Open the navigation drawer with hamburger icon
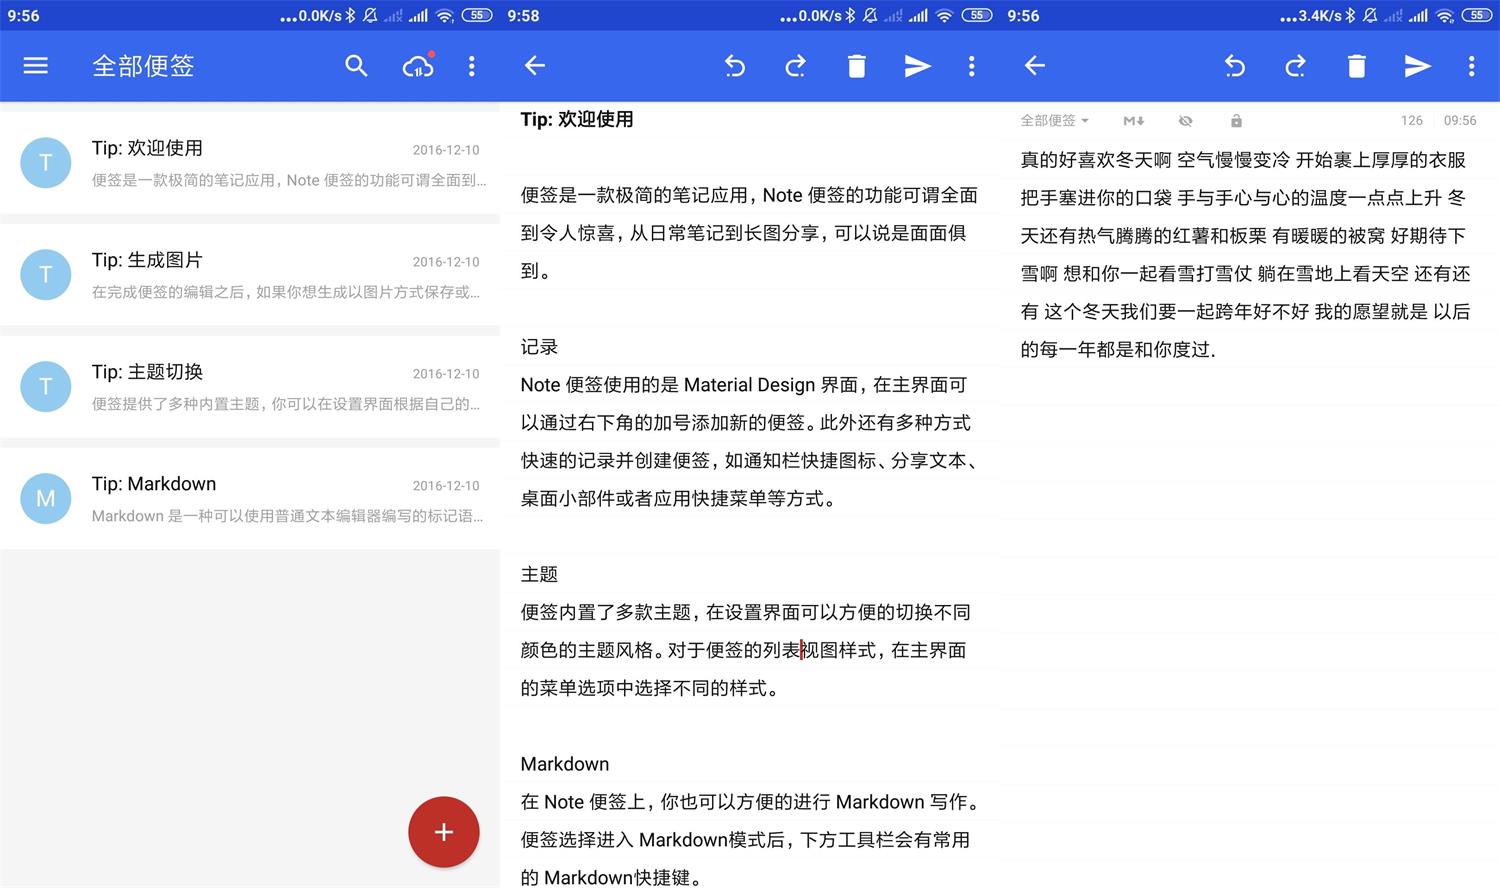 [x=35, y=66]
